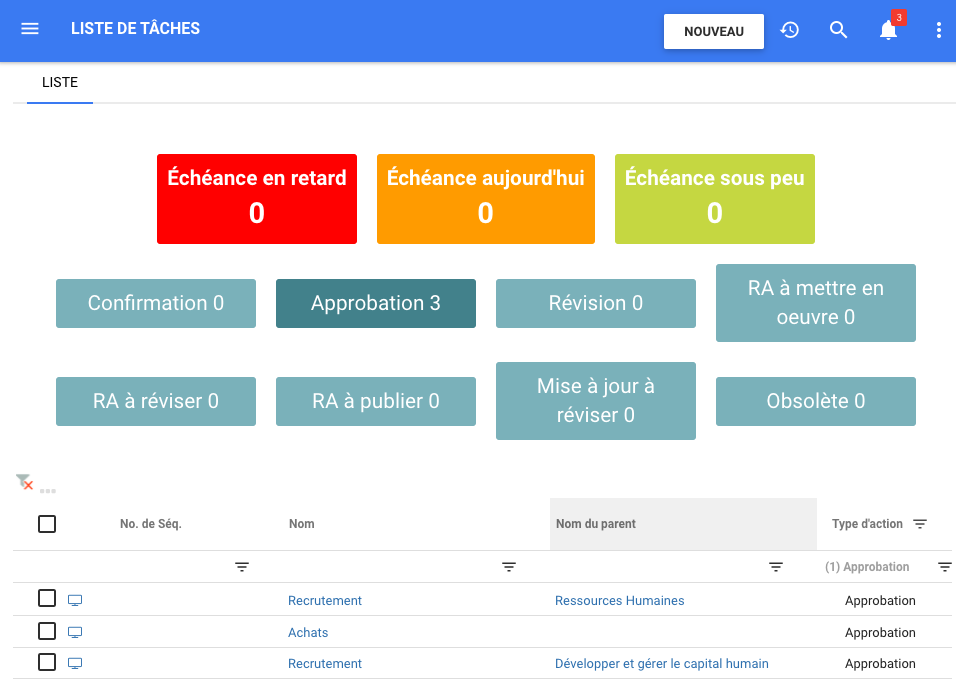Switch to the LISTE tab
Screen dimensions: 956x698
(x=60, y=83)
